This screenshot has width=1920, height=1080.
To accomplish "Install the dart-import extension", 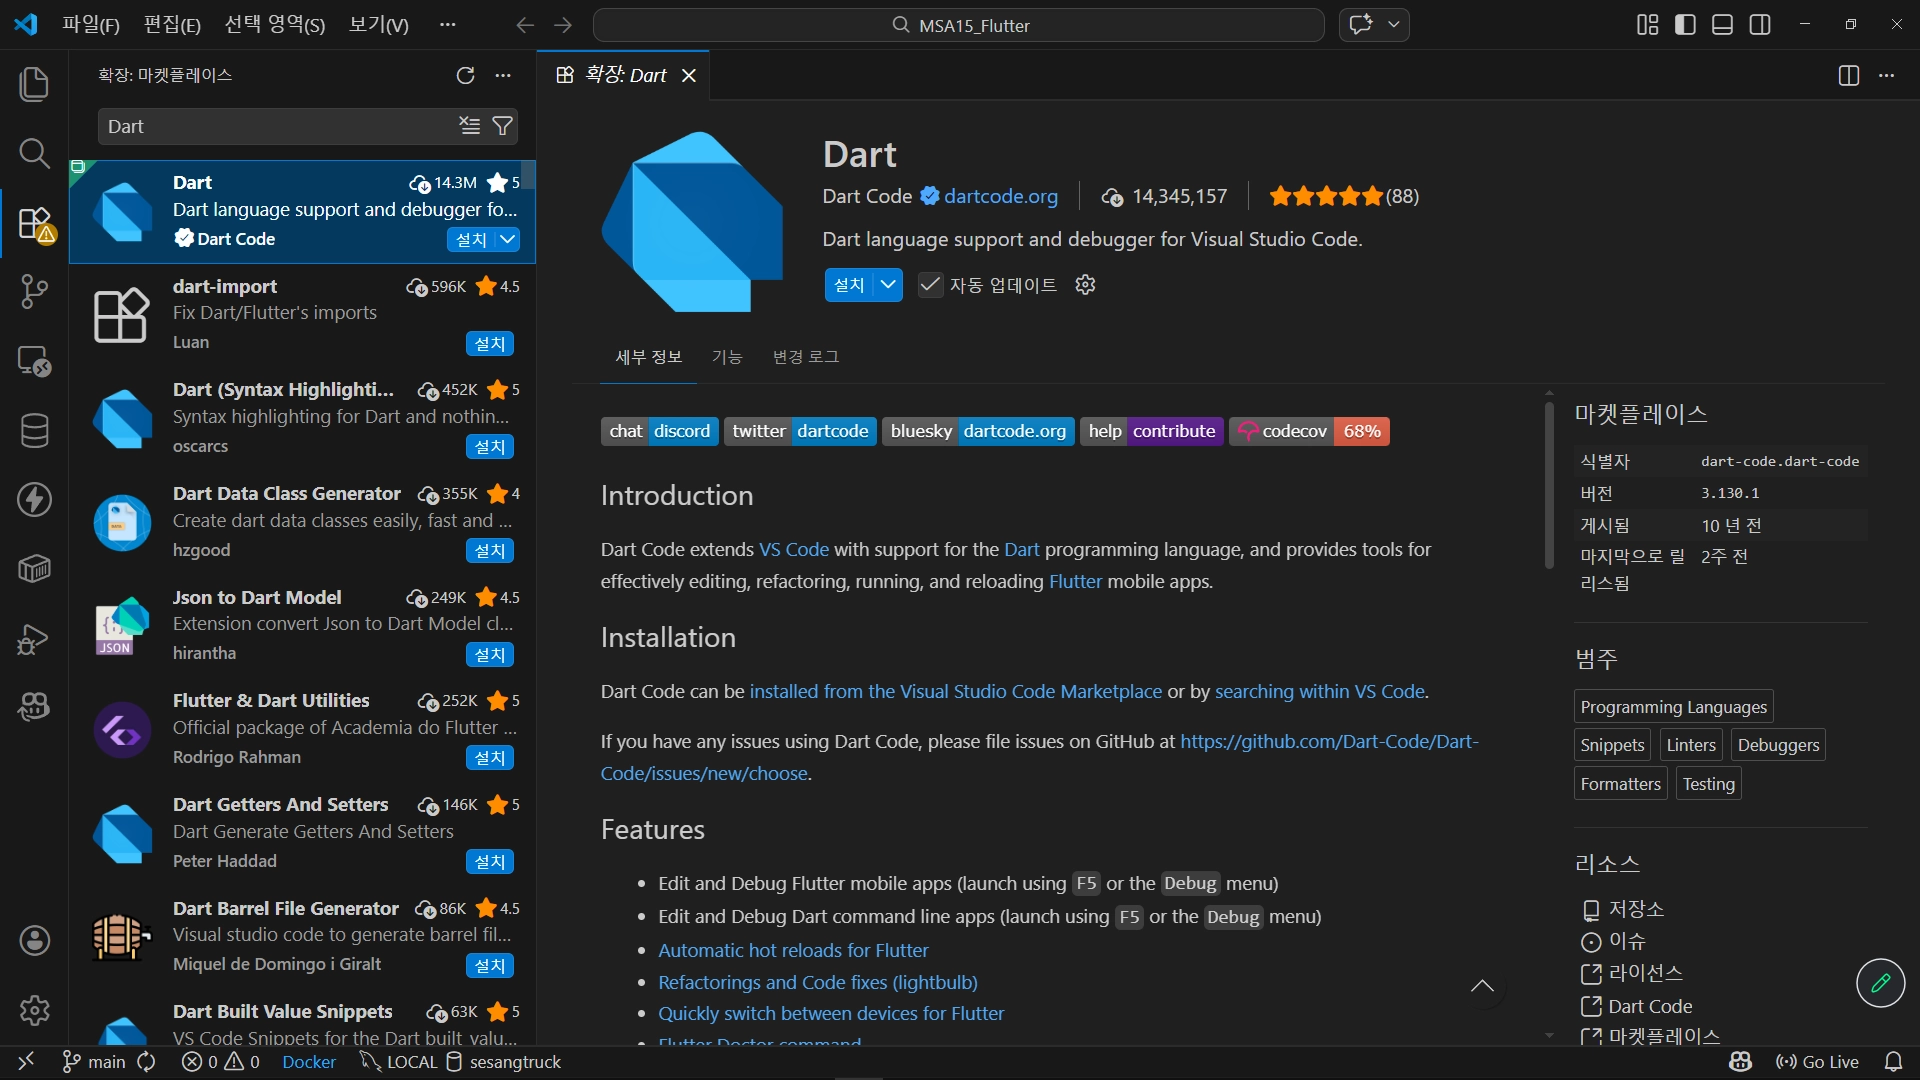I will point(489,343).
